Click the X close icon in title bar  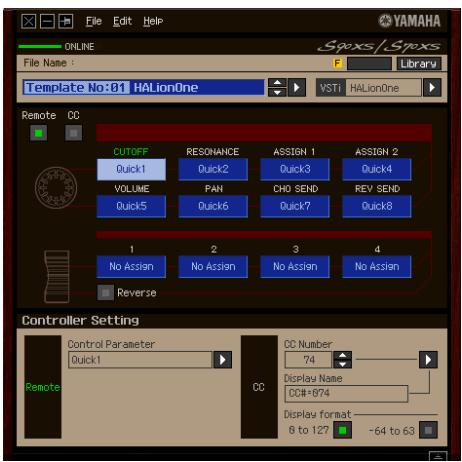point(28,22)
